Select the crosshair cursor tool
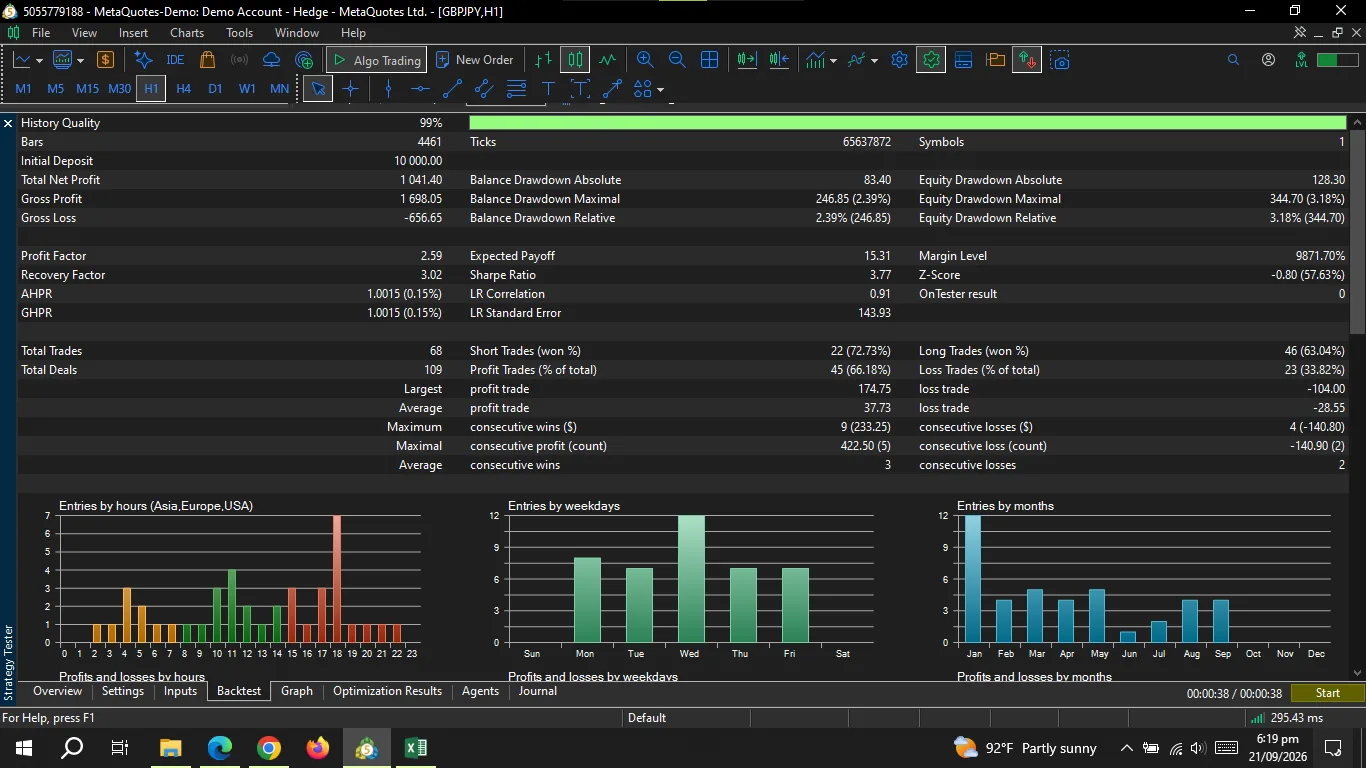This screenshot has height=768, width=1366. pos(350,89)
